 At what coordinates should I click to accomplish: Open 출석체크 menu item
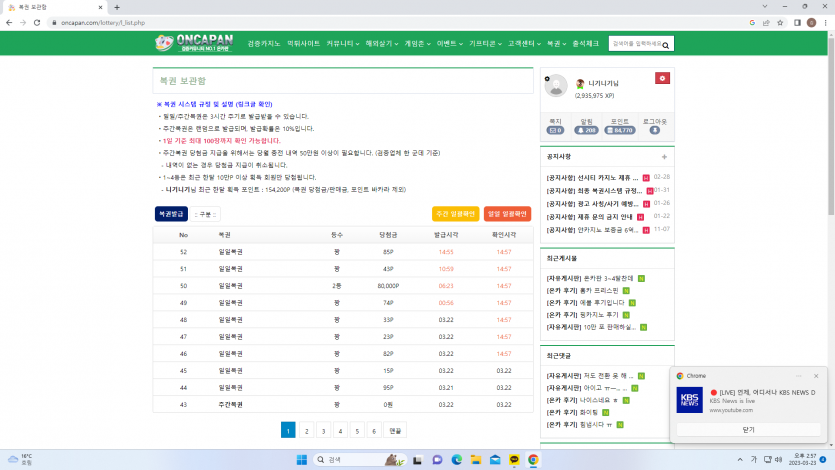click(585, 44)
